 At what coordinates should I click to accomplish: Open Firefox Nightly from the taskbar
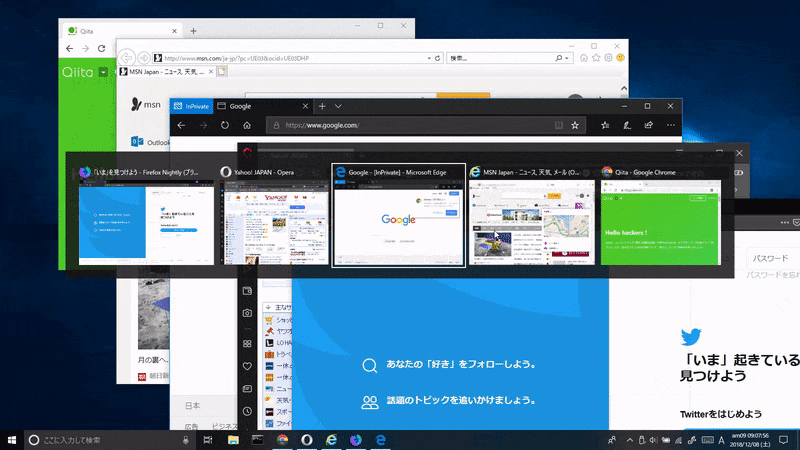(356, 440)
